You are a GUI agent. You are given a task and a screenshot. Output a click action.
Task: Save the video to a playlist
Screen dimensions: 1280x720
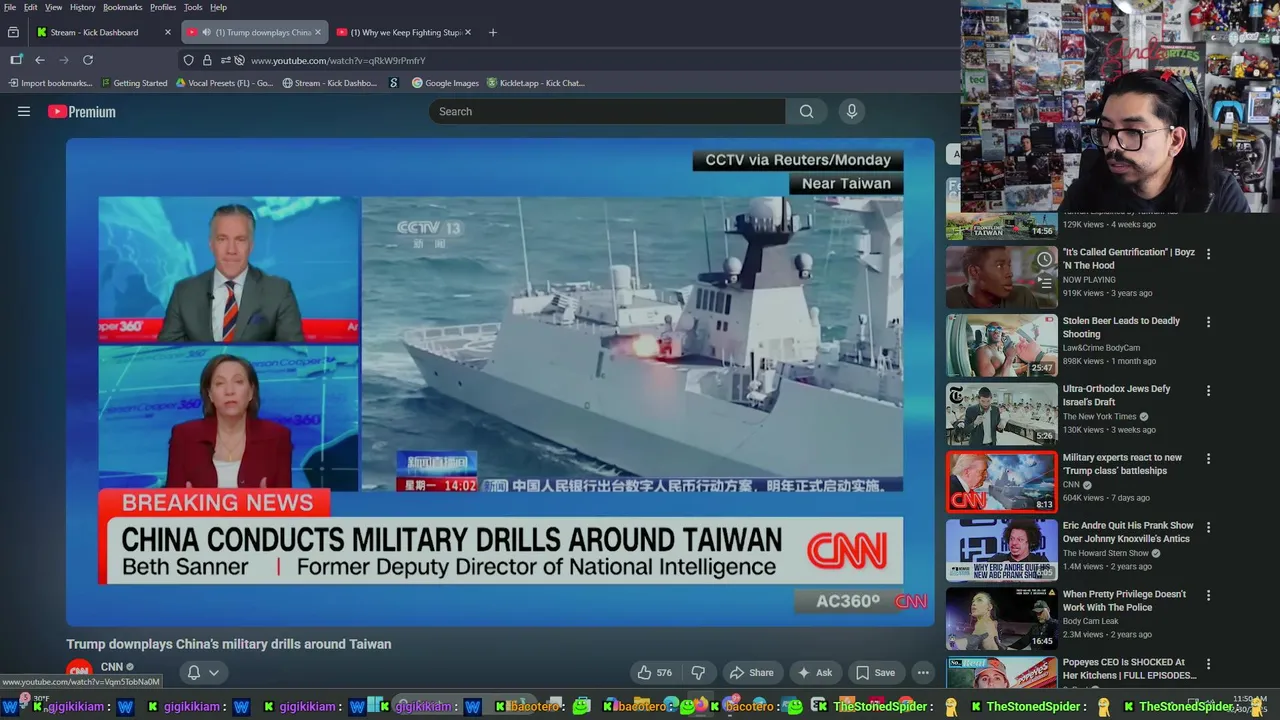875,673
